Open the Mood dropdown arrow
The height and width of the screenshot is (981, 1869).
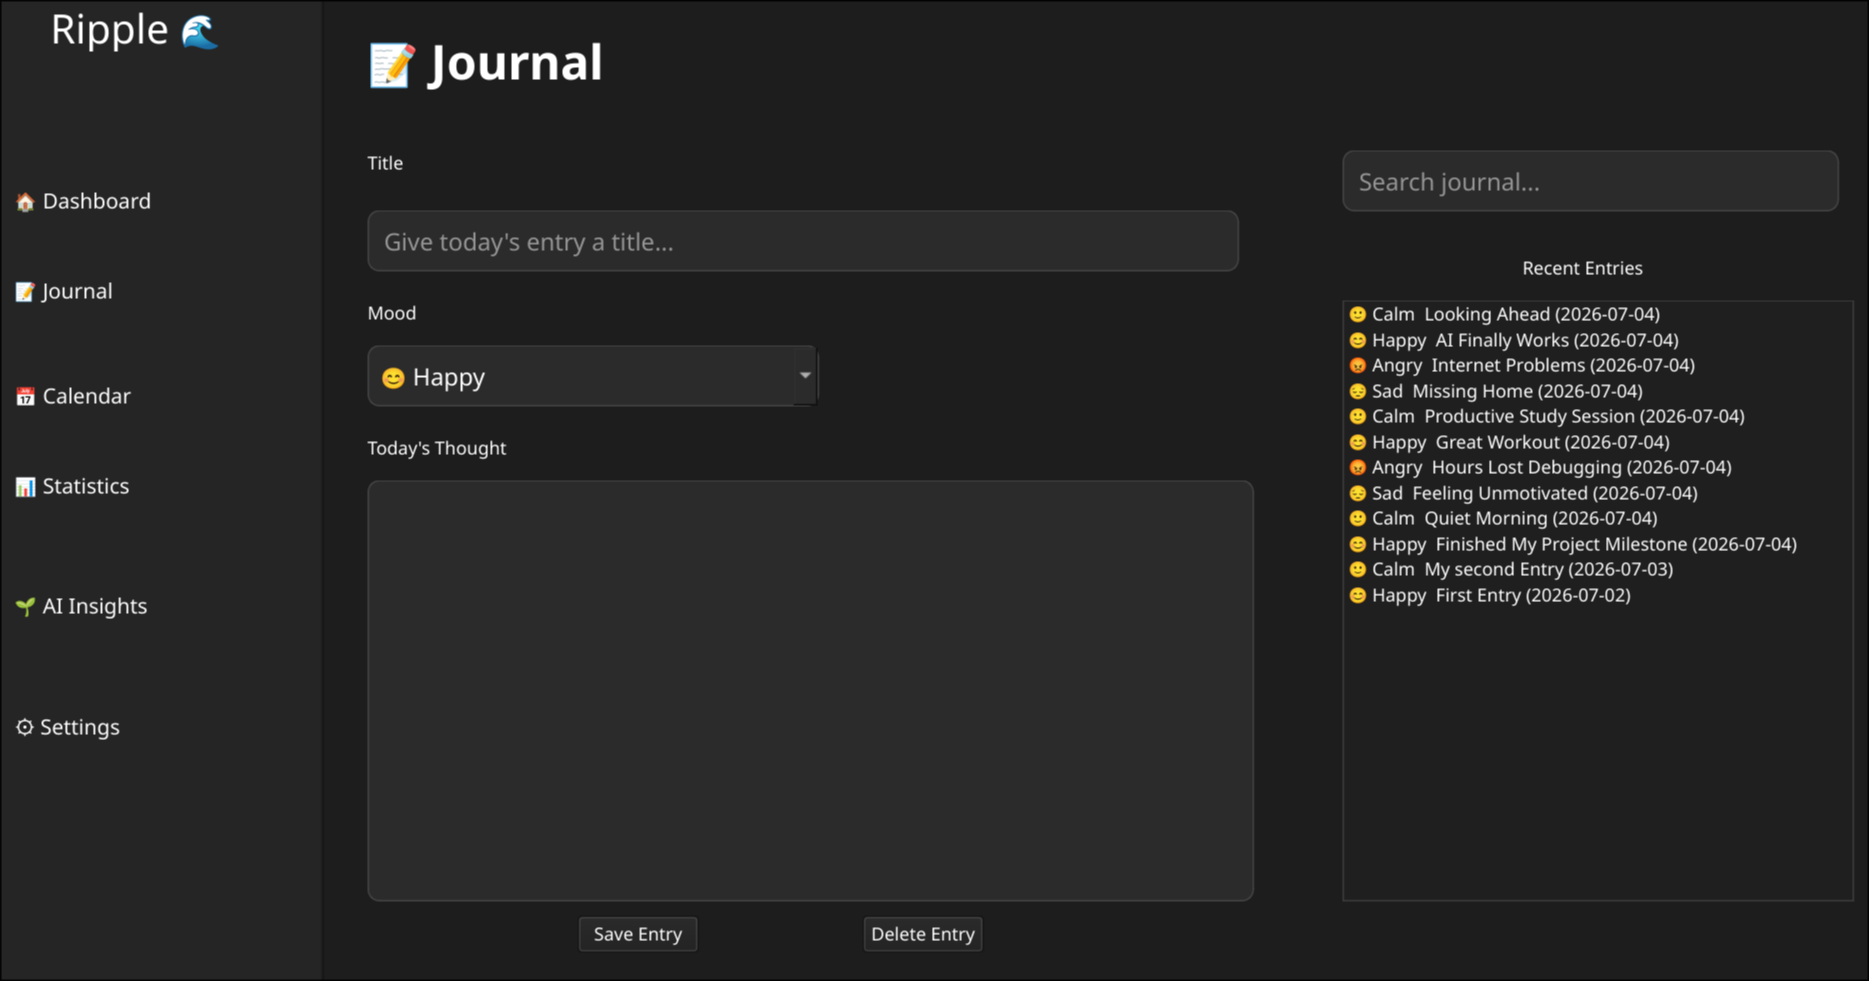[x=805, y=376]
